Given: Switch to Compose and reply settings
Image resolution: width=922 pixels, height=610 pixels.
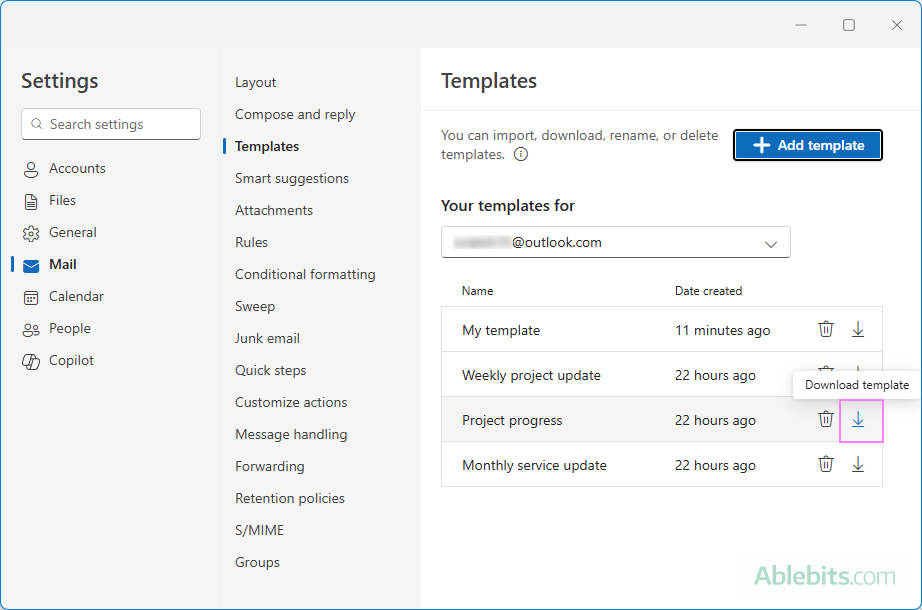Looking at the screenshot, I should click(x=294, y=114).
